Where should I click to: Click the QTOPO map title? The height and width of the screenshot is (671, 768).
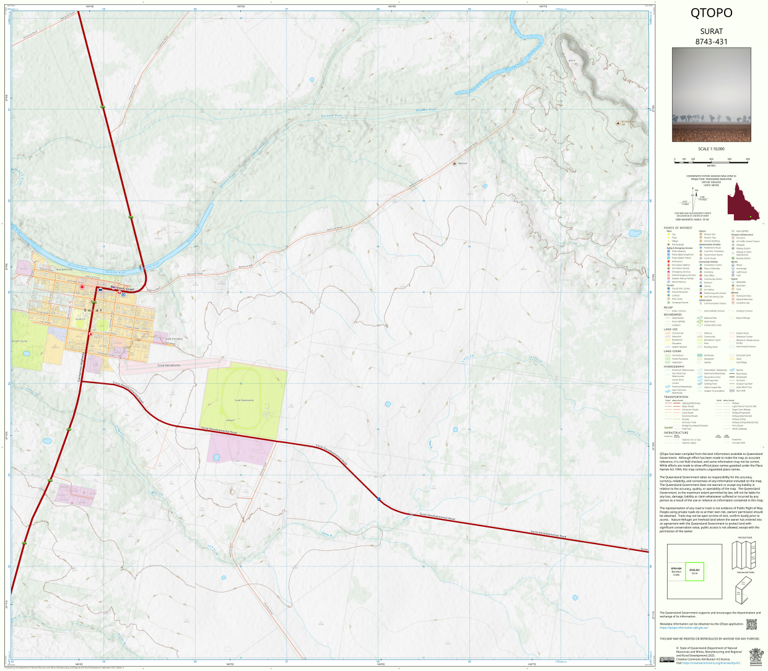click(711, 13)
